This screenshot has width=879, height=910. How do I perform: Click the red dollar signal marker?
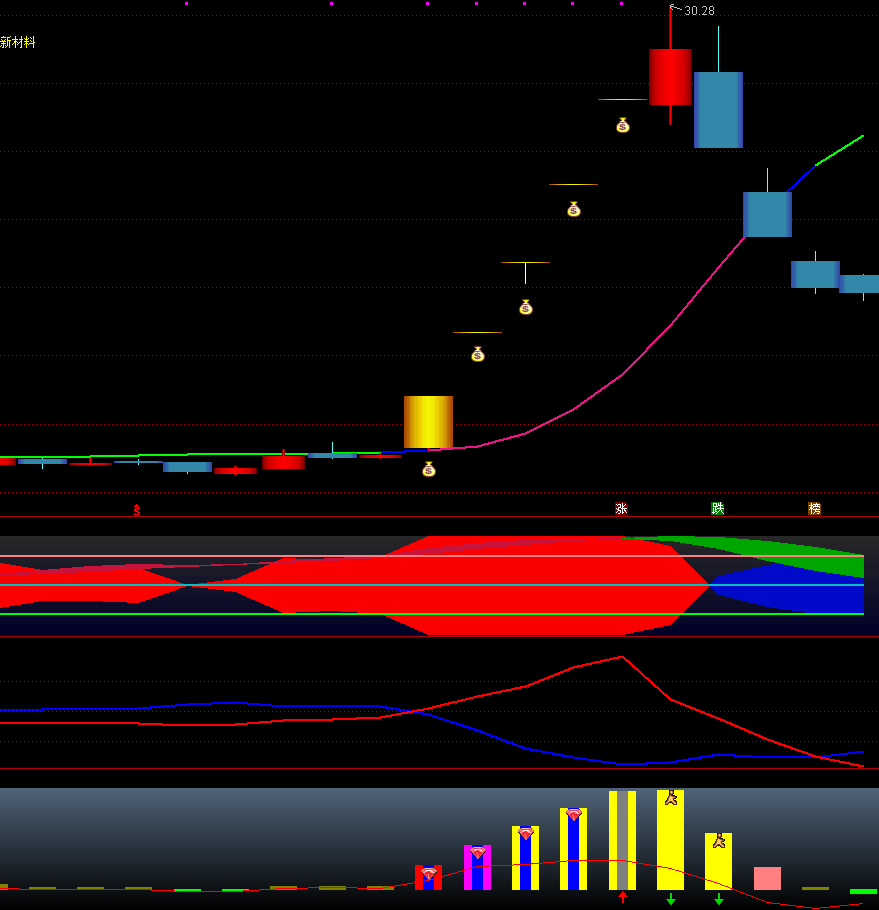coord(137,510)
